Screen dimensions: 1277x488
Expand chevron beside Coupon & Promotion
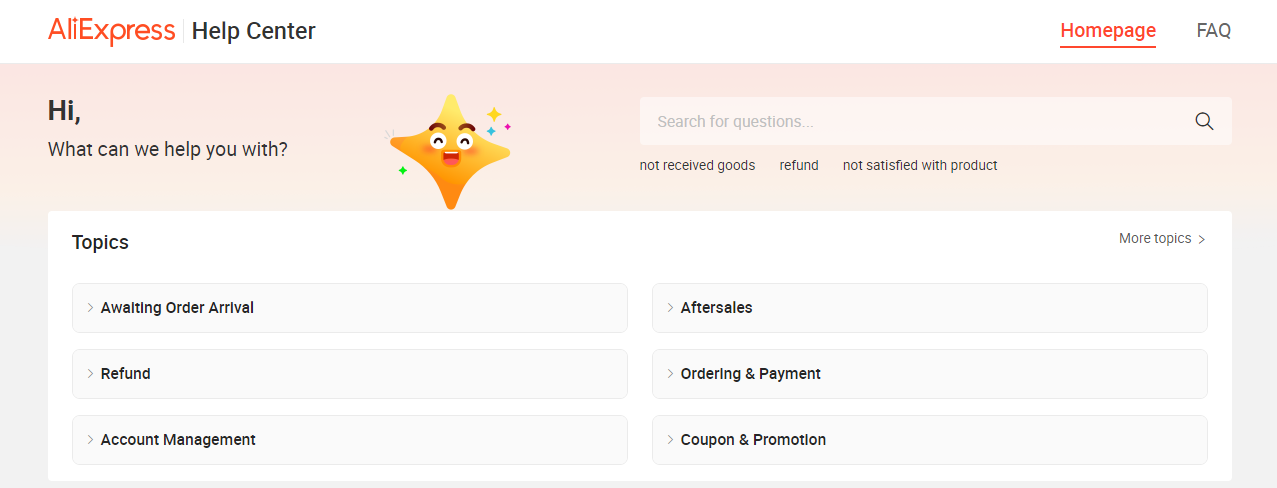671,440
